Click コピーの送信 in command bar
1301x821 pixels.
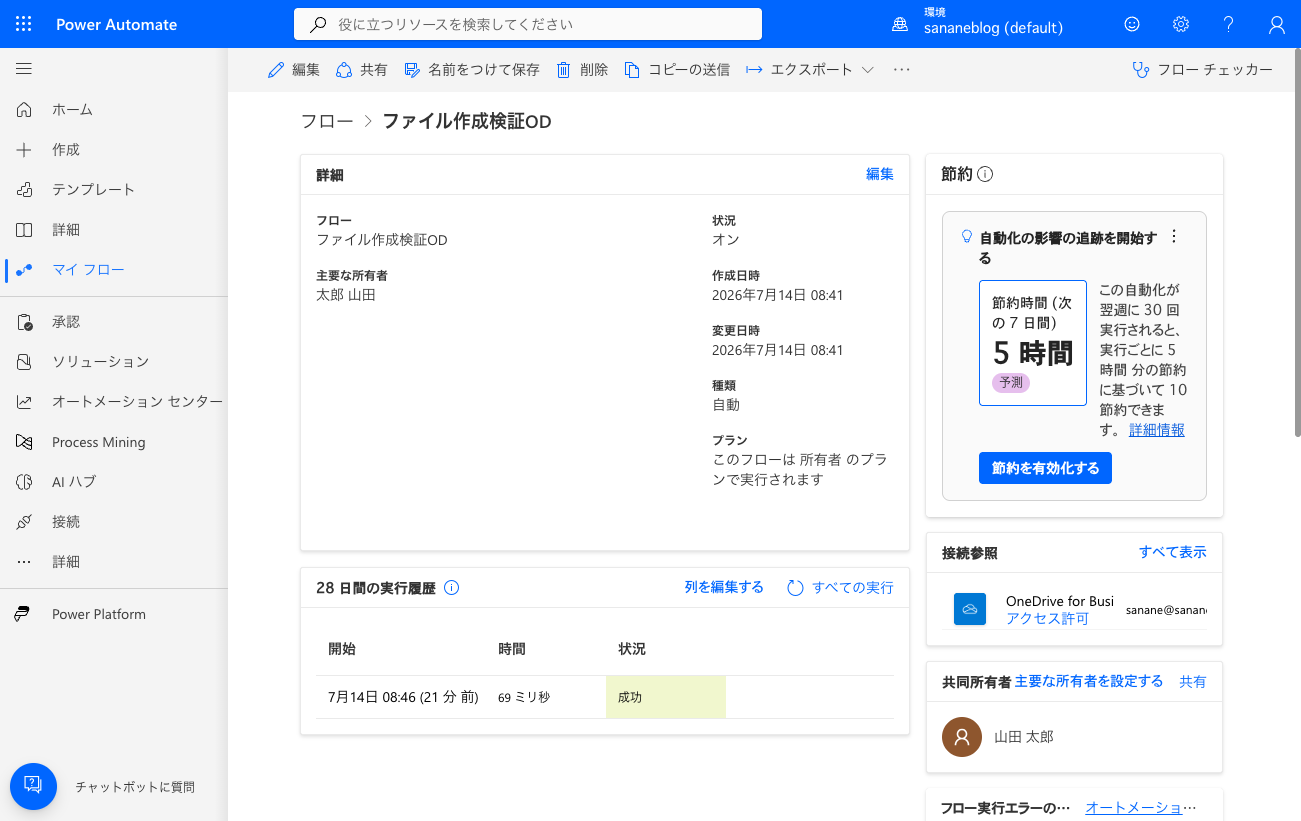(677, 69)
